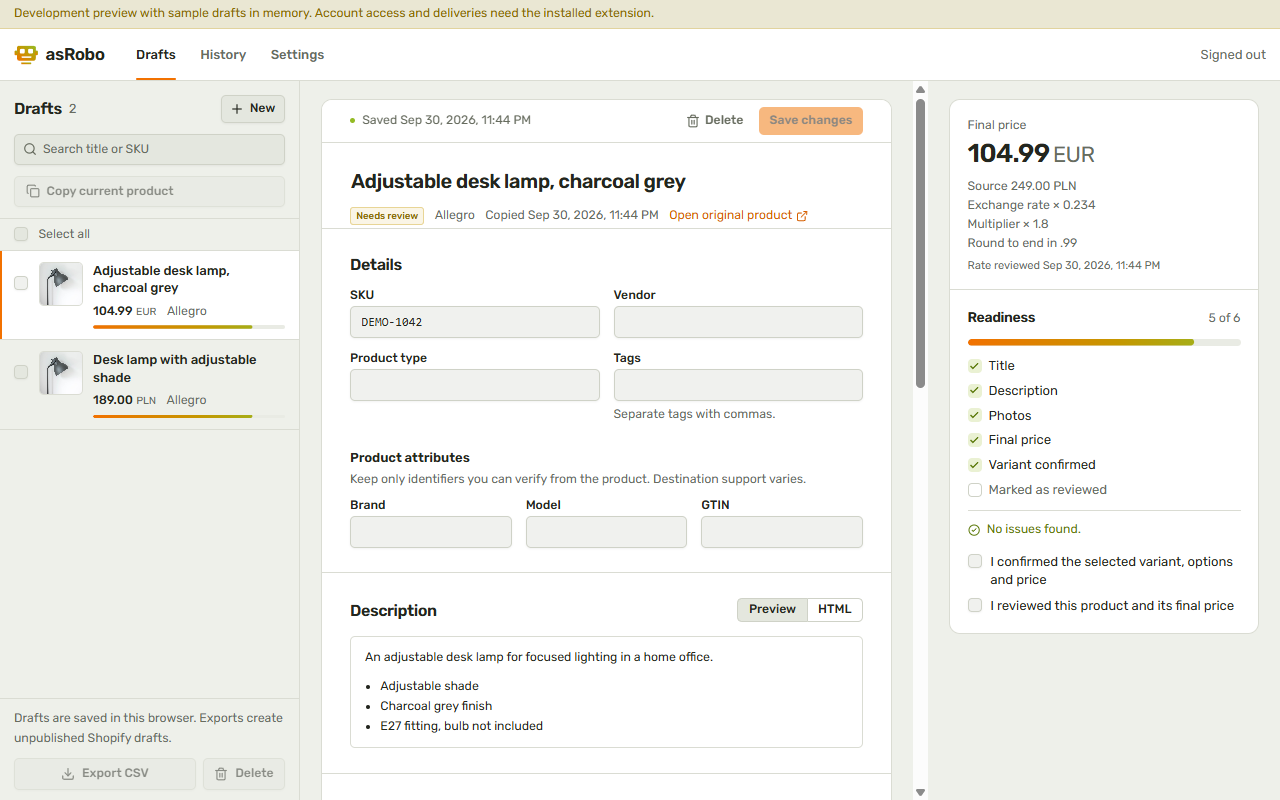Screen dimensions: 1280x800
Task: Click the Readiness progress bar
Action: [1104, 343]
